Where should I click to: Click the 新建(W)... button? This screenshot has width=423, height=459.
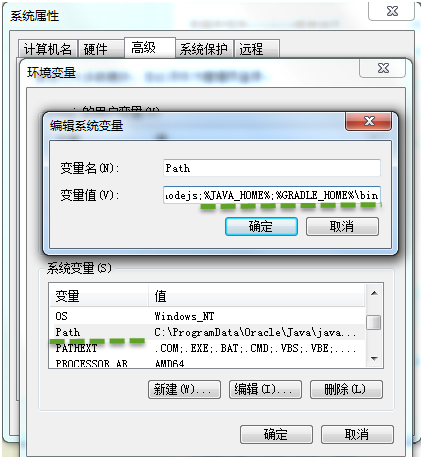click(x=184, y=389)
